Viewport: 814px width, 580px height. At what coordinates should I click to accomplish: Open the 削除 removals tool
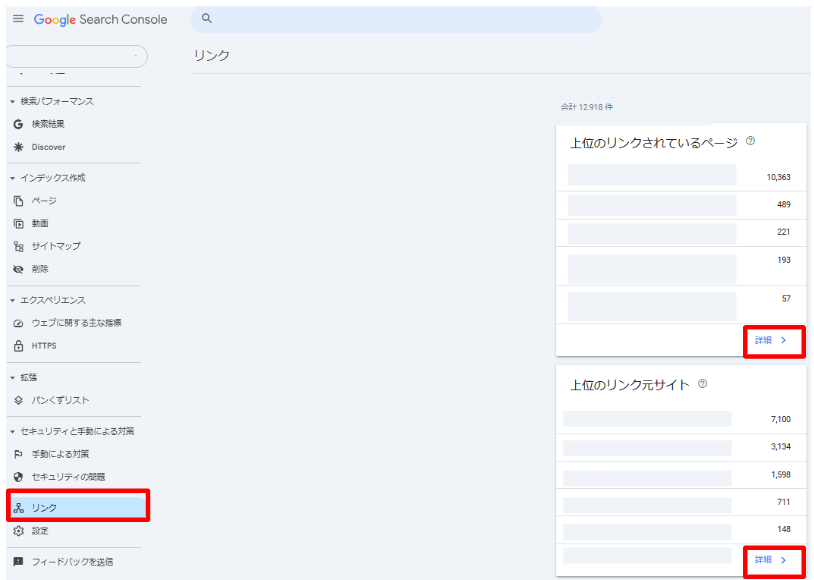[40, 269]
